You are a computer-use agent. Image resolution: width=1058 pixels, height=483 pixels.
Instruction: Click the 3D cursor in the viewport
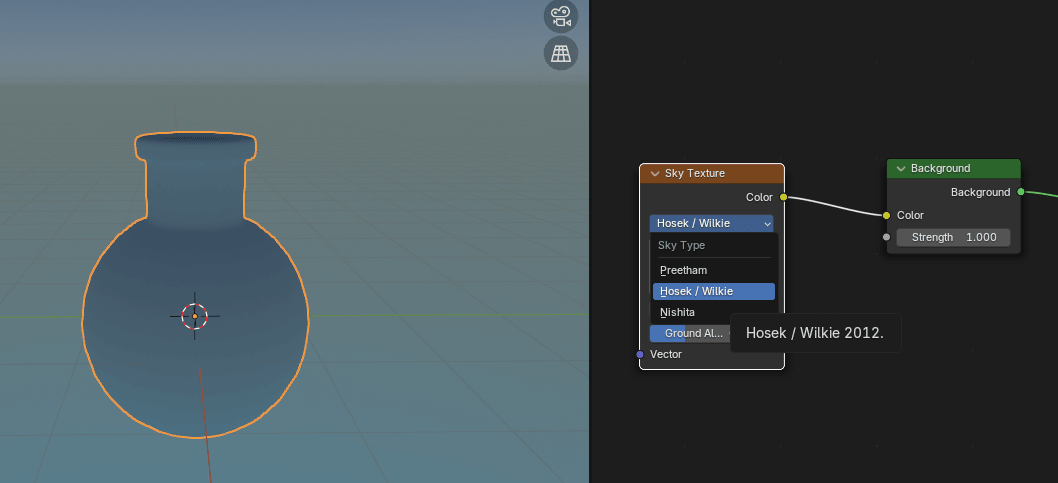pos(195,316)
